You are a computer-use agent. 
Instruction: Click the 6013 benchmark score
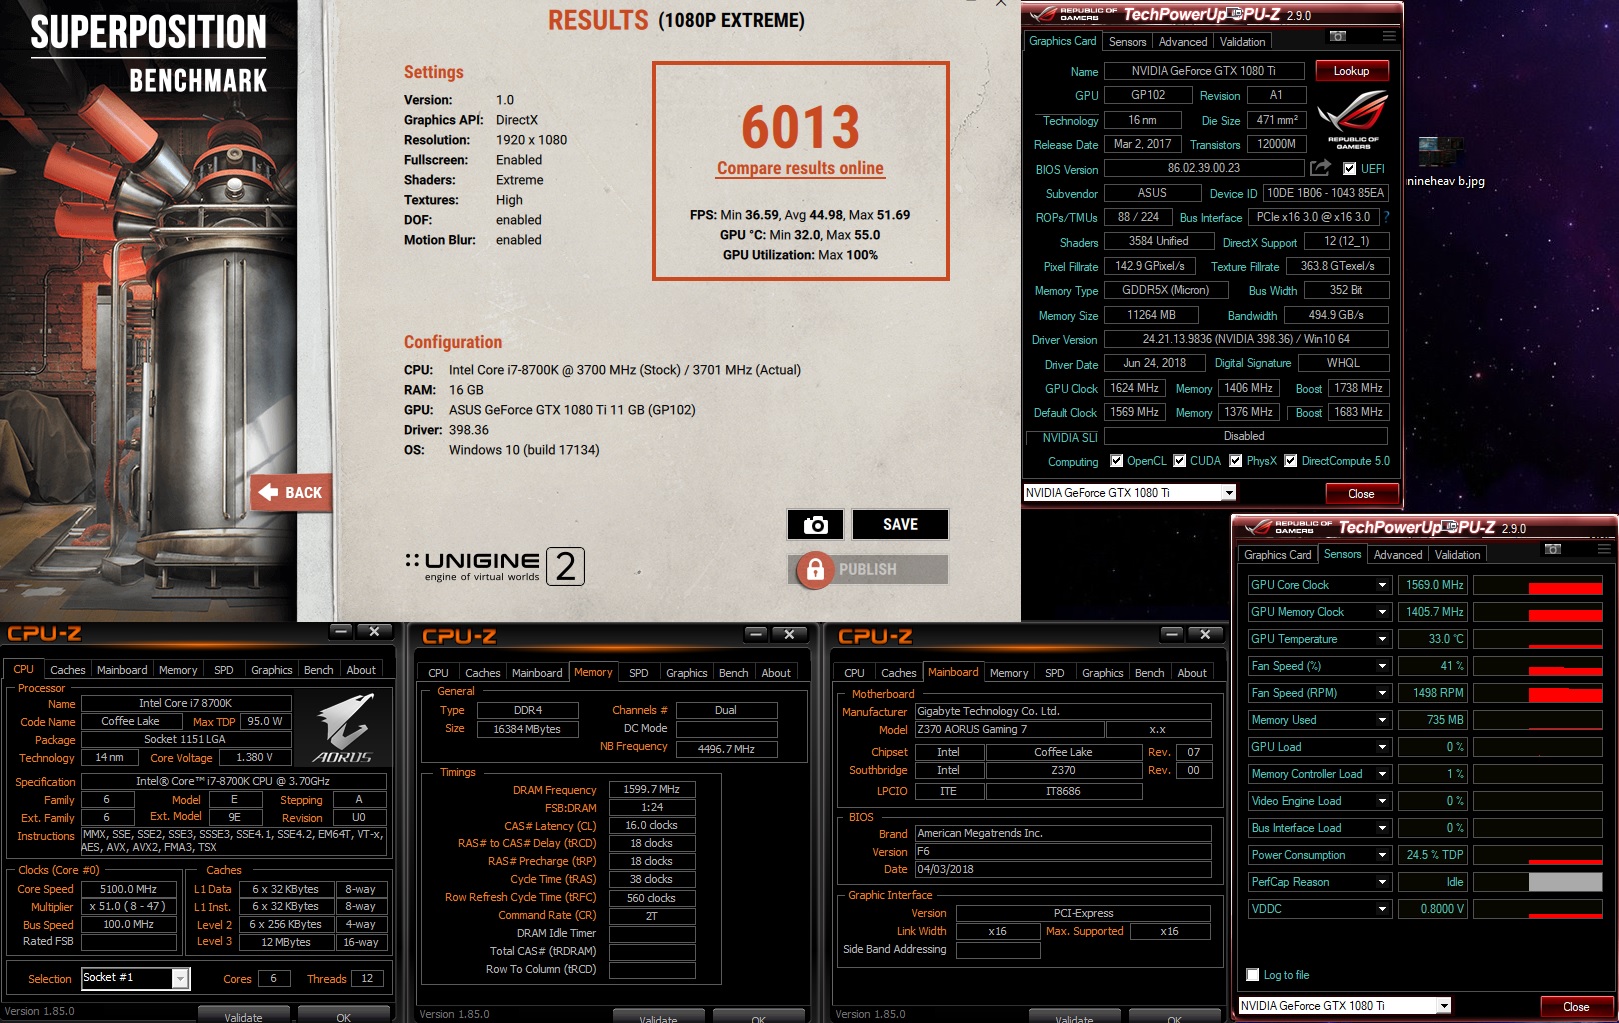click(800, 127)
